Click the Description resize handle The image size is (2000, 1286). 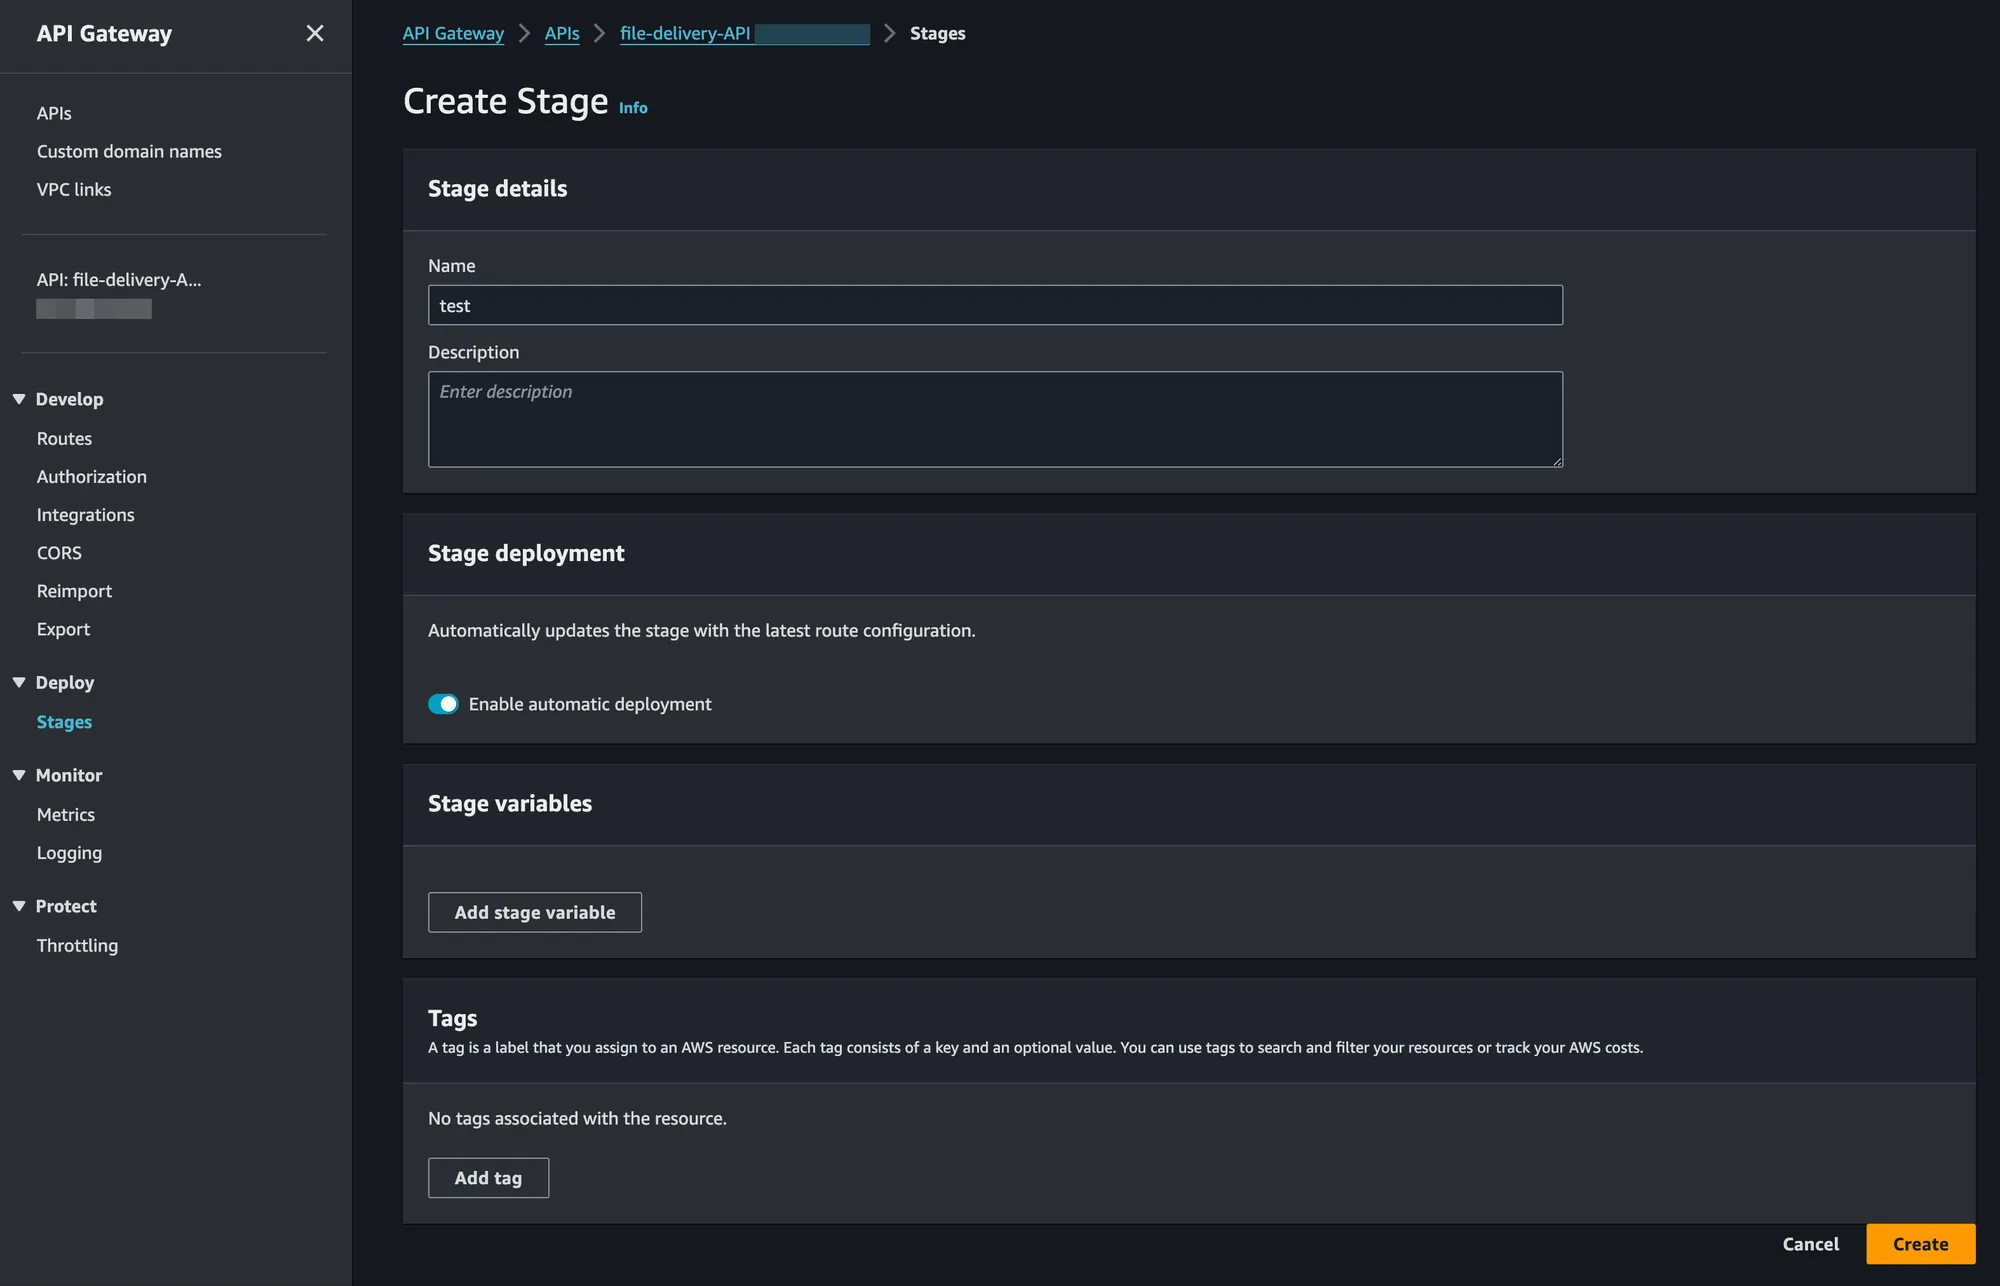point(1557,461)
